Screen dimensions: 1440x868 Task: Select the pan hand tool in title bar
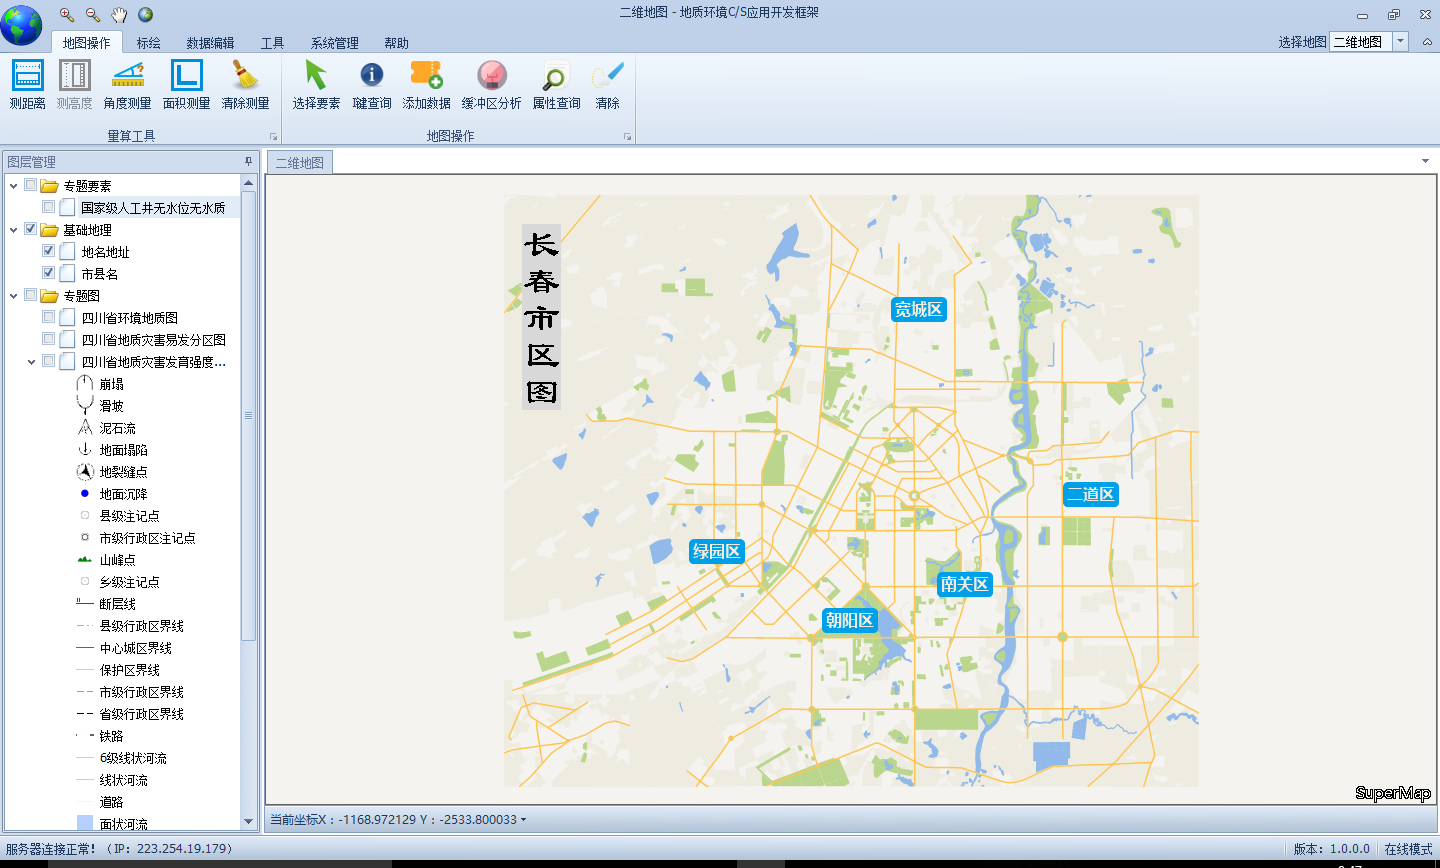coord(119,14)
